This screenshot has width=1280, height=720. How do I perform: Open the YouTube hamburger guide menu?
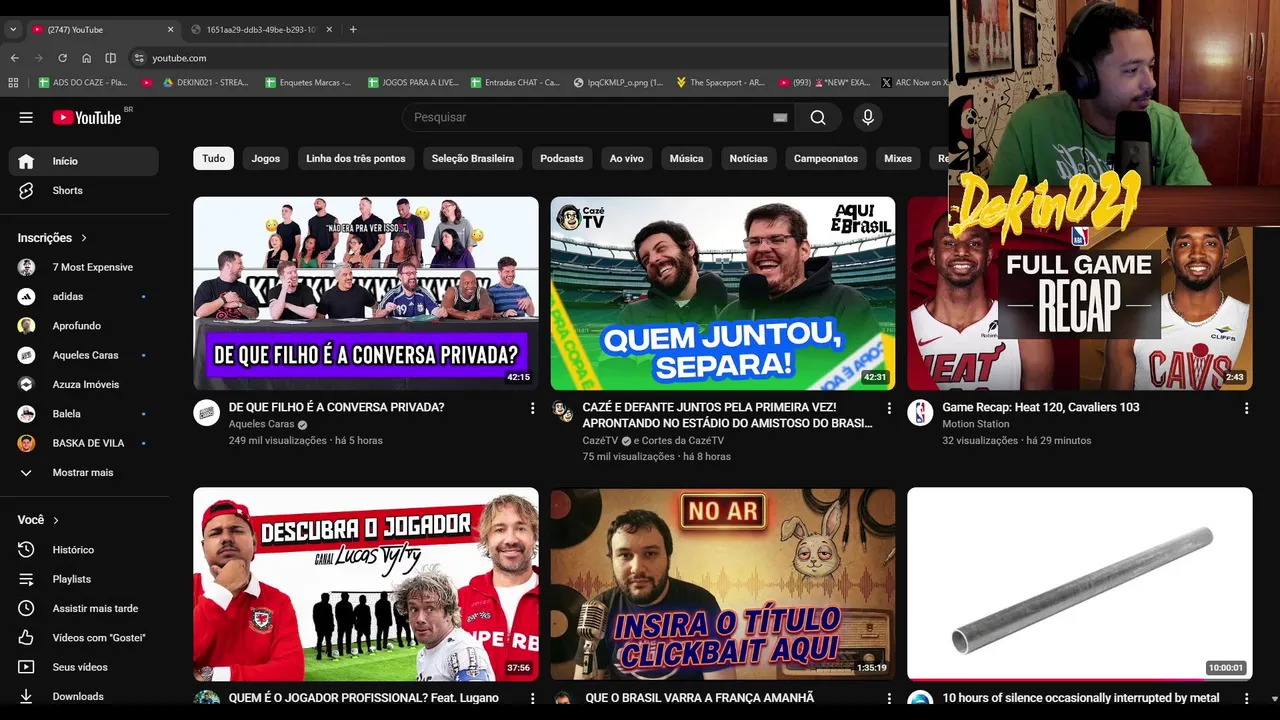click(x=26, y=117)
